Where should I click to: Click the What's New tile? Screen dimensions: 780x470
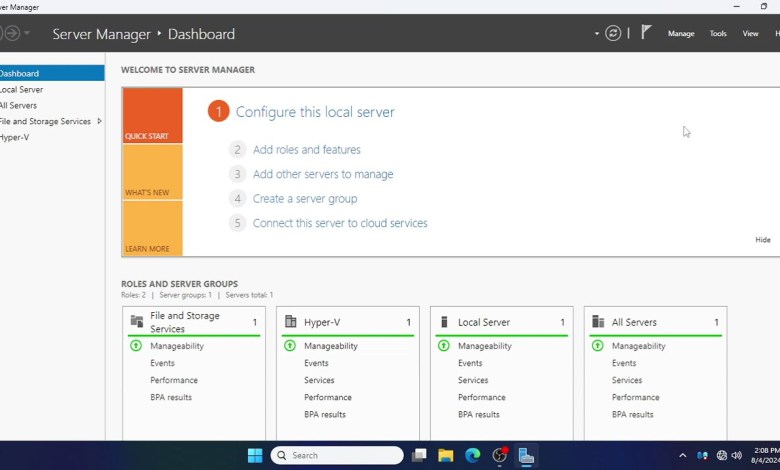(152, 172)
